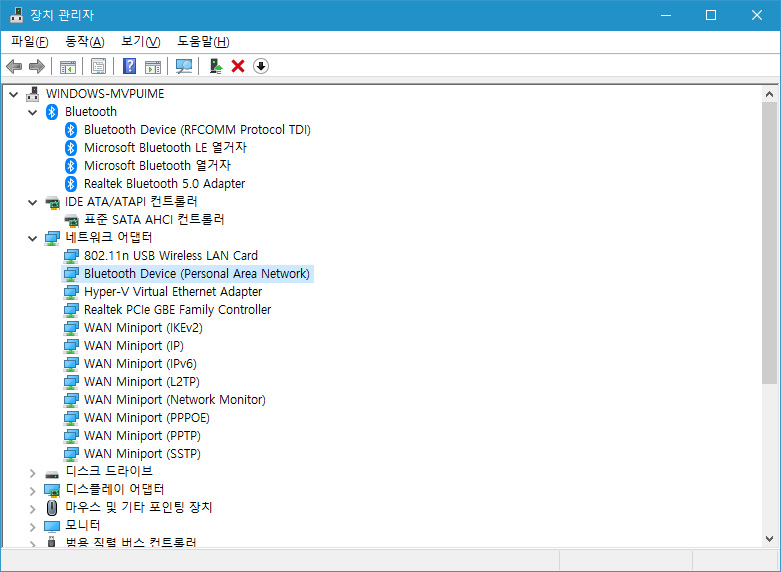781x572 pixels.
Task: Click the 디스플레이 어댑터 category icon
Action: [x=52, y=490]
